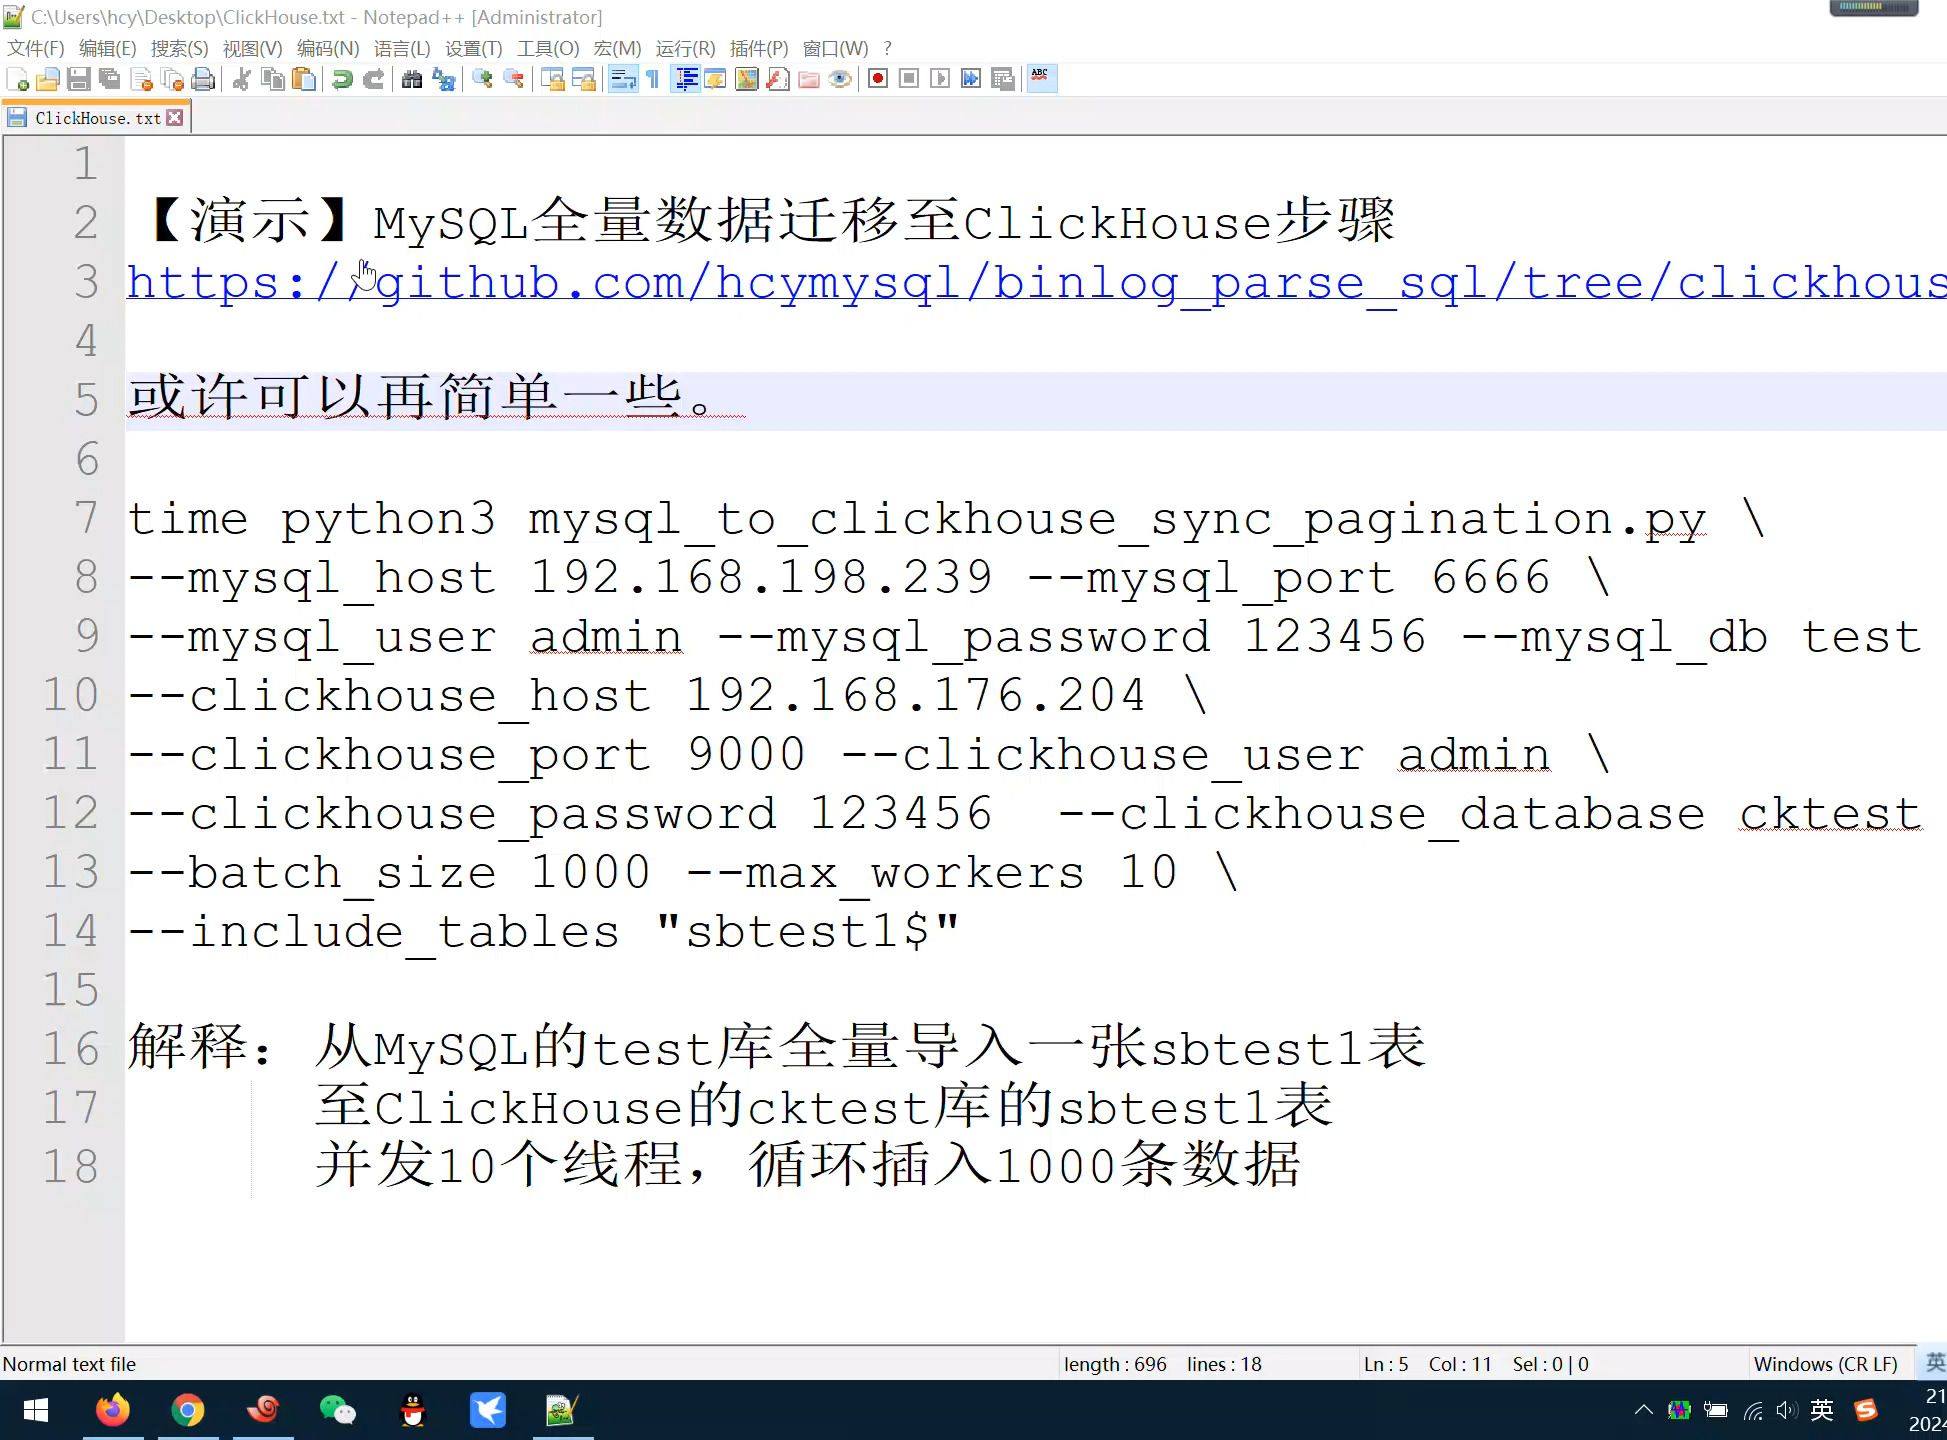Toggle document map panel
This screenshot has width=1947, height=1440.
(x=747, y=79)
